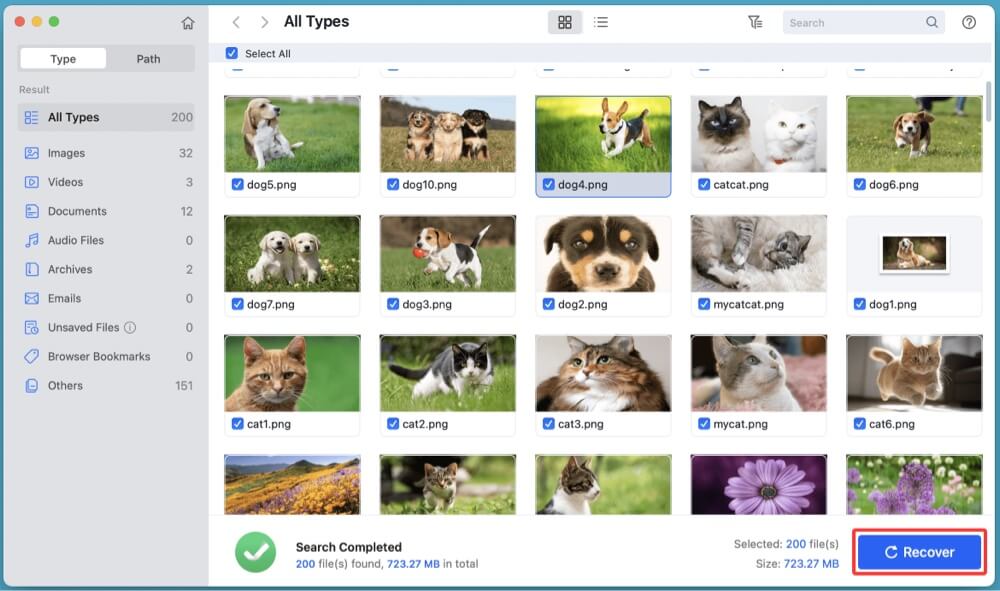
Task: Click the Home icon in the sidebar
Action: (188, 23)
